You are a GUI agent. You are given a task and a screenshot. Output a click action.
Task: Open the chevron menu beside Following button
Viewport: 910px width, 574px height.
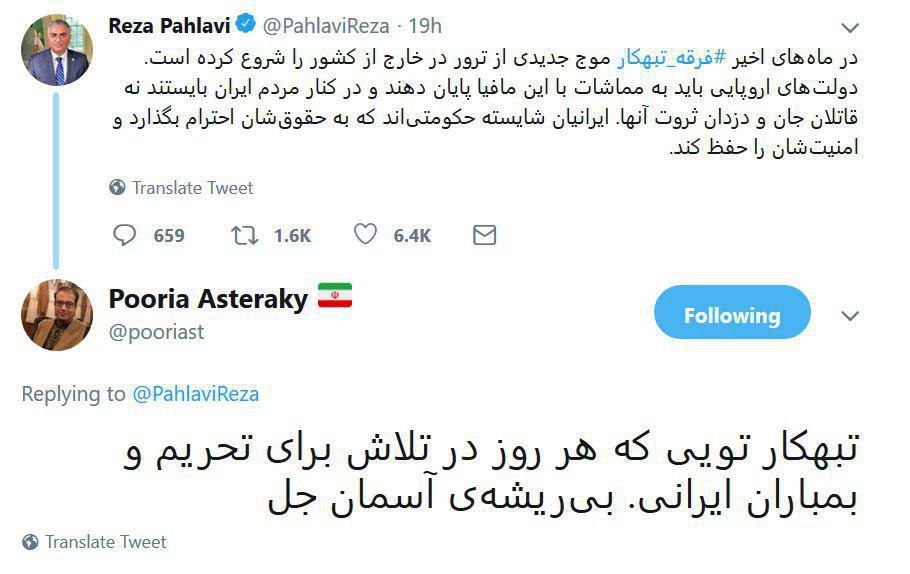[849, 316]
